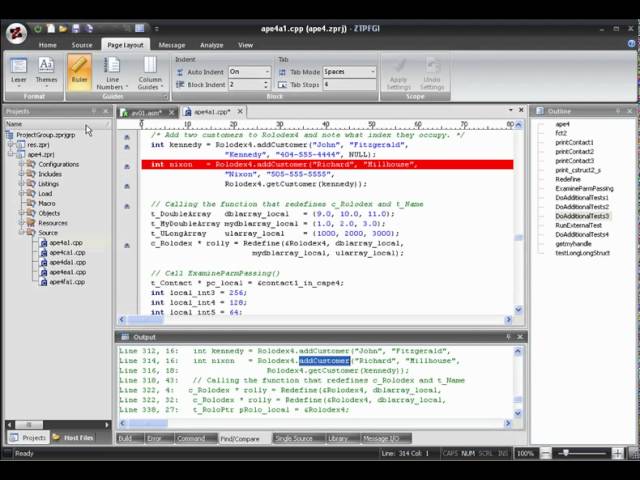The width and height of the screenshot is (640, 480).
Task: Close the Outline panel
Action: [x=629, y=111]
